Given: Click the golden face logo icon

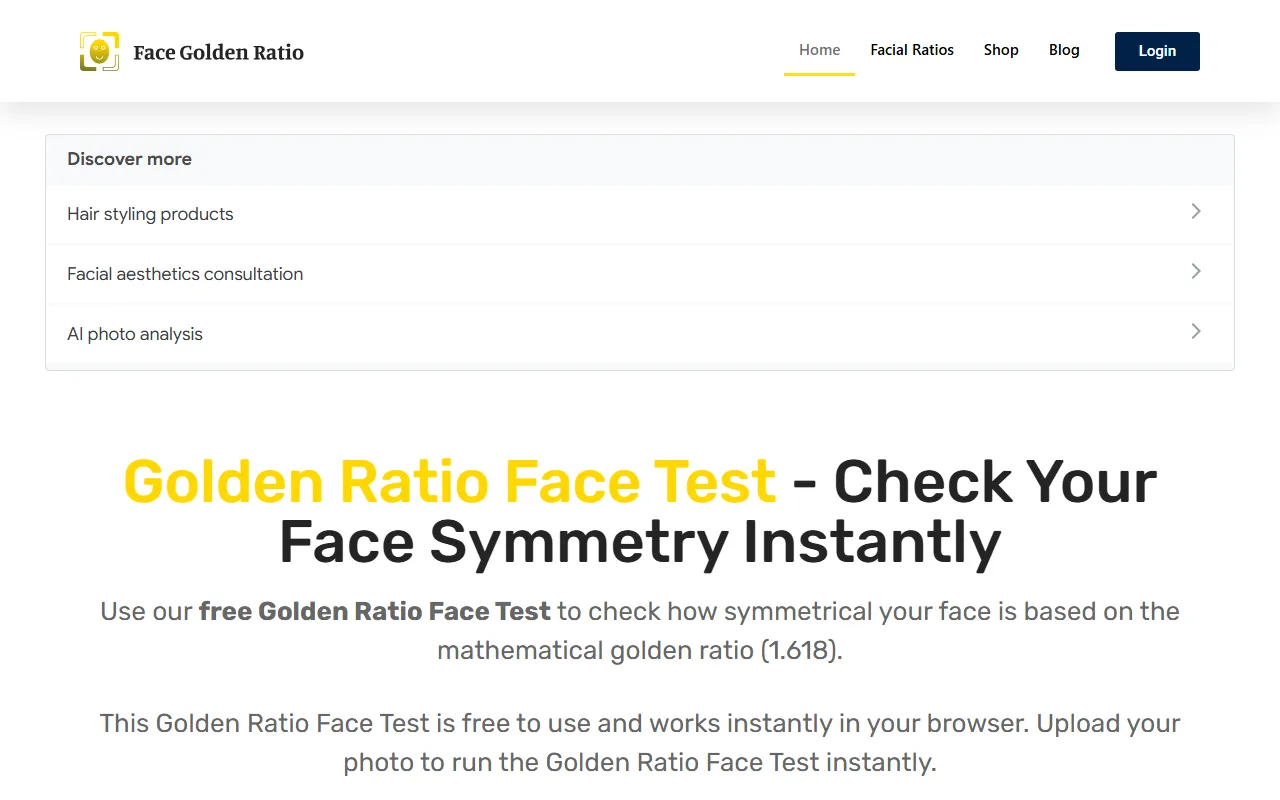Looking at the screenshot, I should [x=99, y=52].
